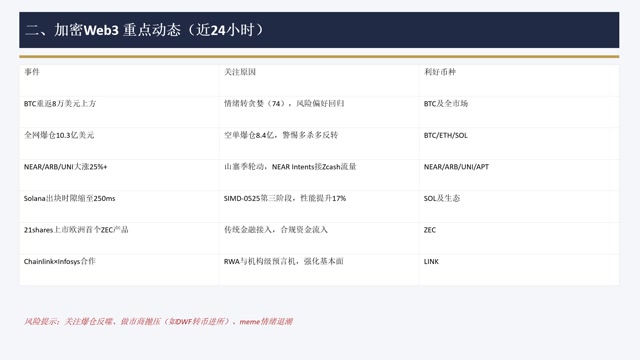
Task: Click the red risk warning line '风险提示'
Action: coord(158,322)
